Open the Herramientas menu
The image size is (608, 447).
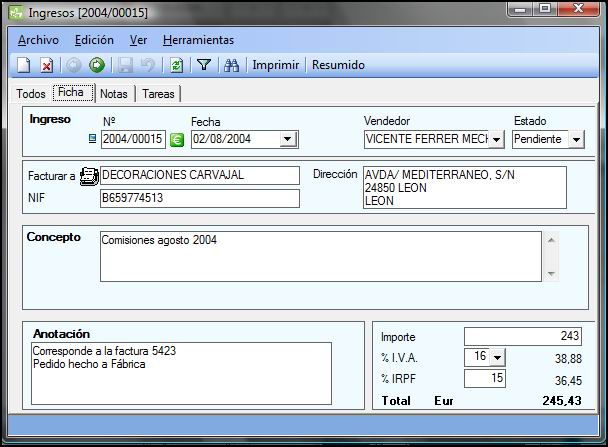pyautogui.click(x=198, y=40)
